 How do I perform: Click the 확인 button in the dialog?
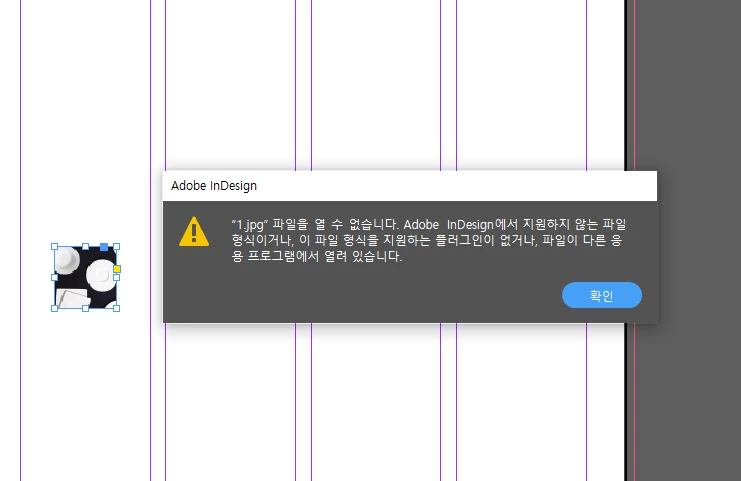click(x=602, y=295)
